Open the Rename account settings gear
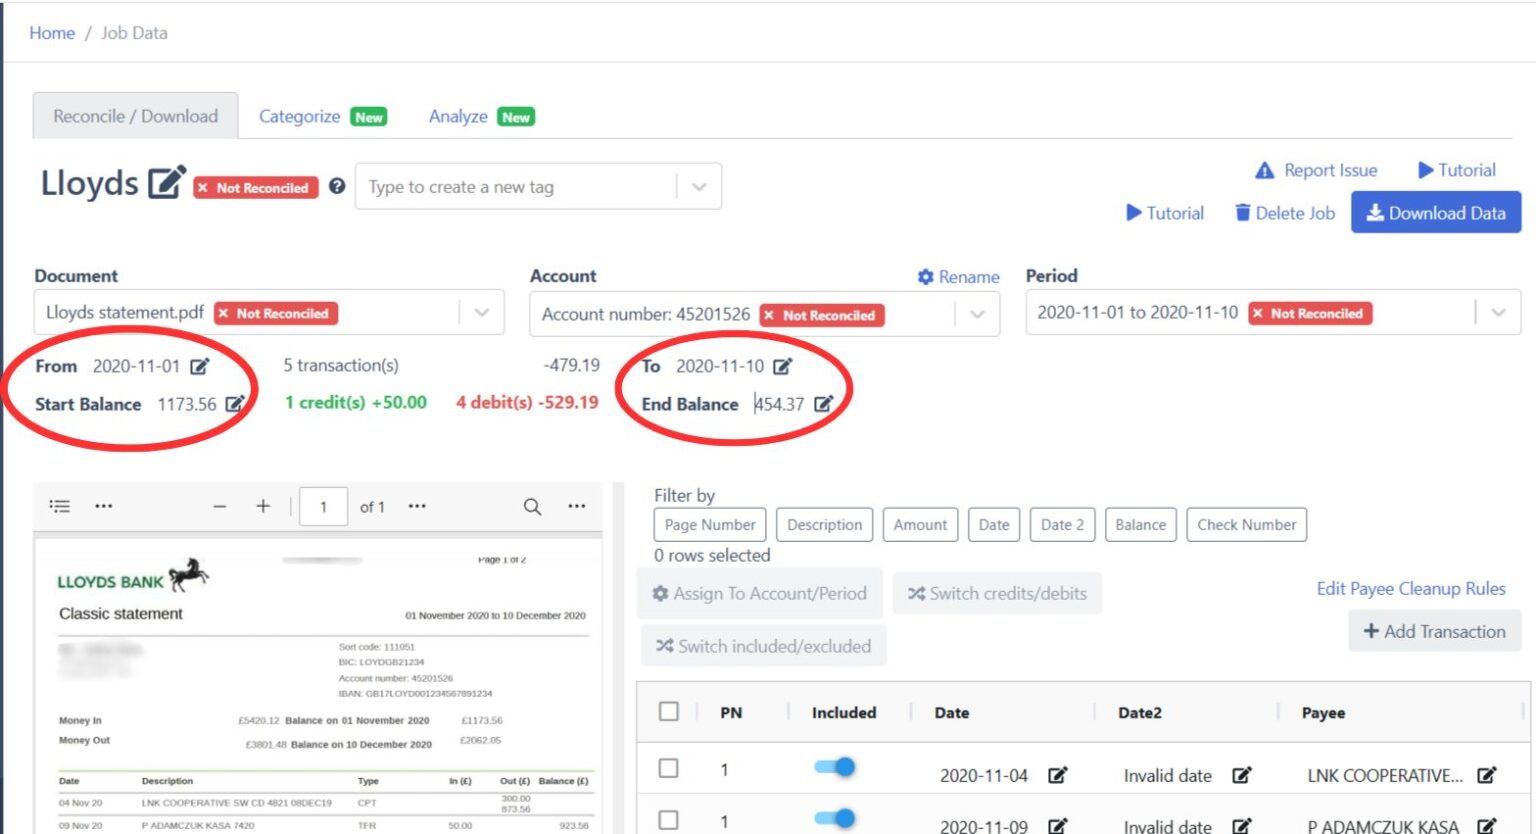This screenshot has width=1536, height=834. pyautogui.click(x=928, y=276)
